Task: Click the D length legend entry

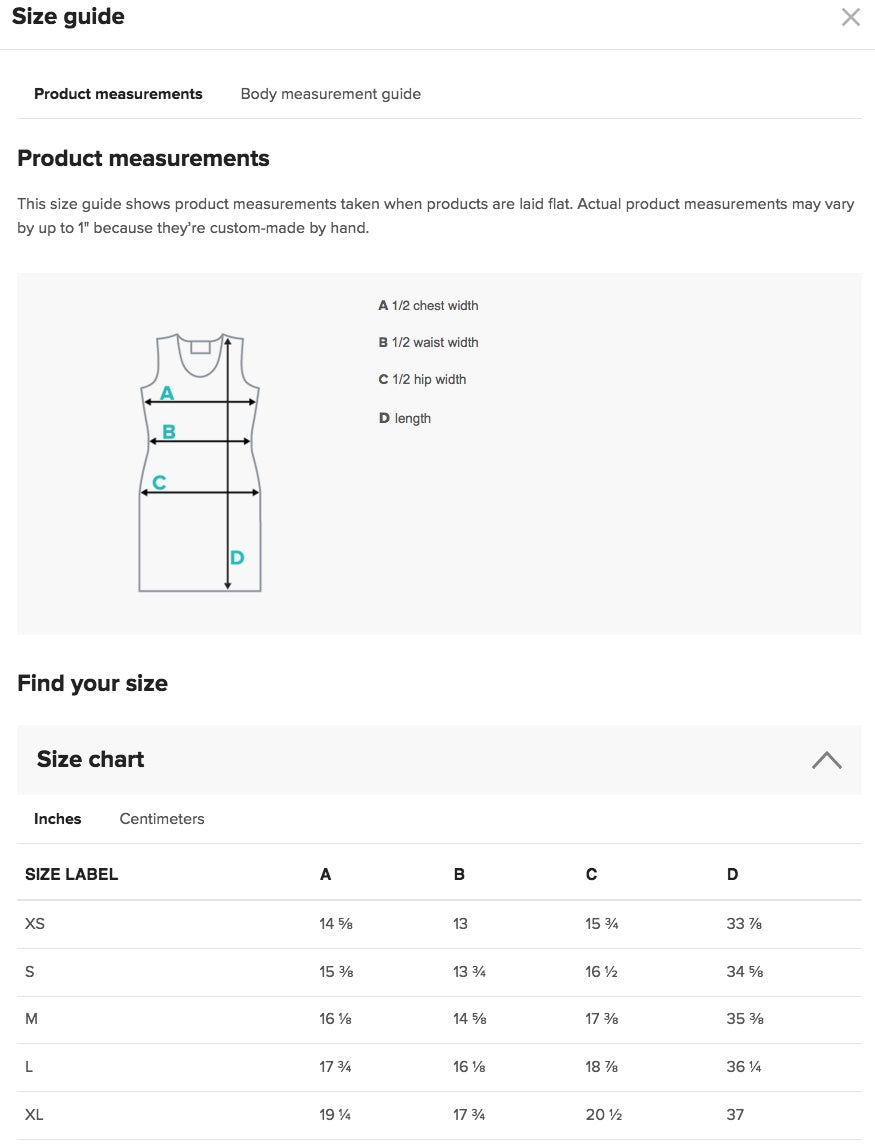Action: (x=405, y=418)
